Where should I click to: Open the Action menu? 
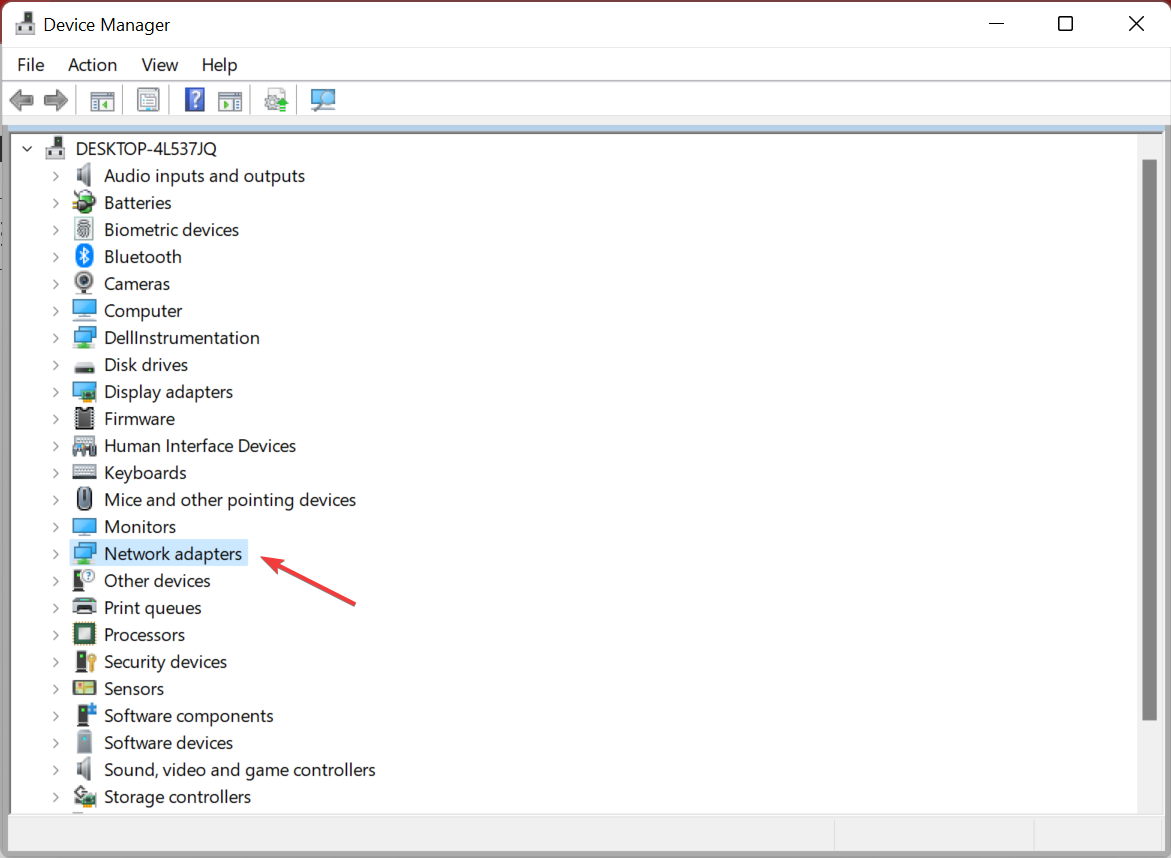click(x=93, y=65)
